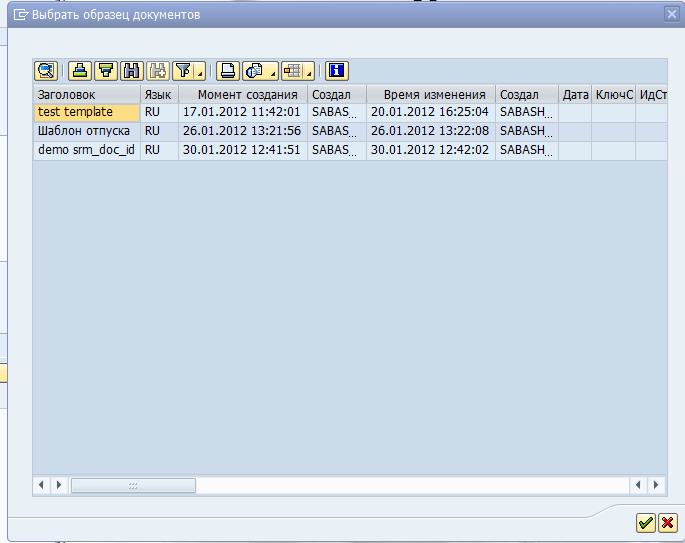The width and height of the screenshot is (685, 543).
Task: Click the Set Filter funnel icon
Action: (183, 70)
